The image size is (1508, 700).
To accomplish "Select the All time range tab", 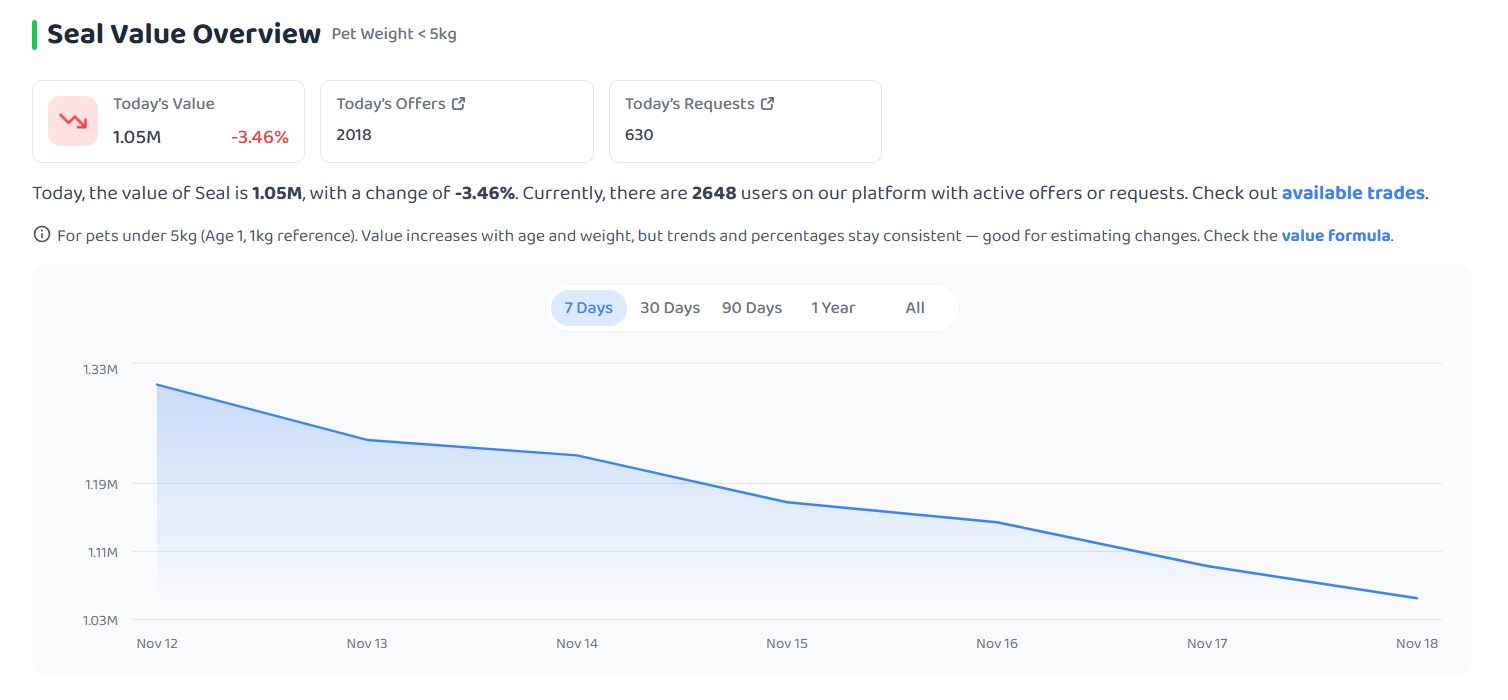I will (915, 308).
